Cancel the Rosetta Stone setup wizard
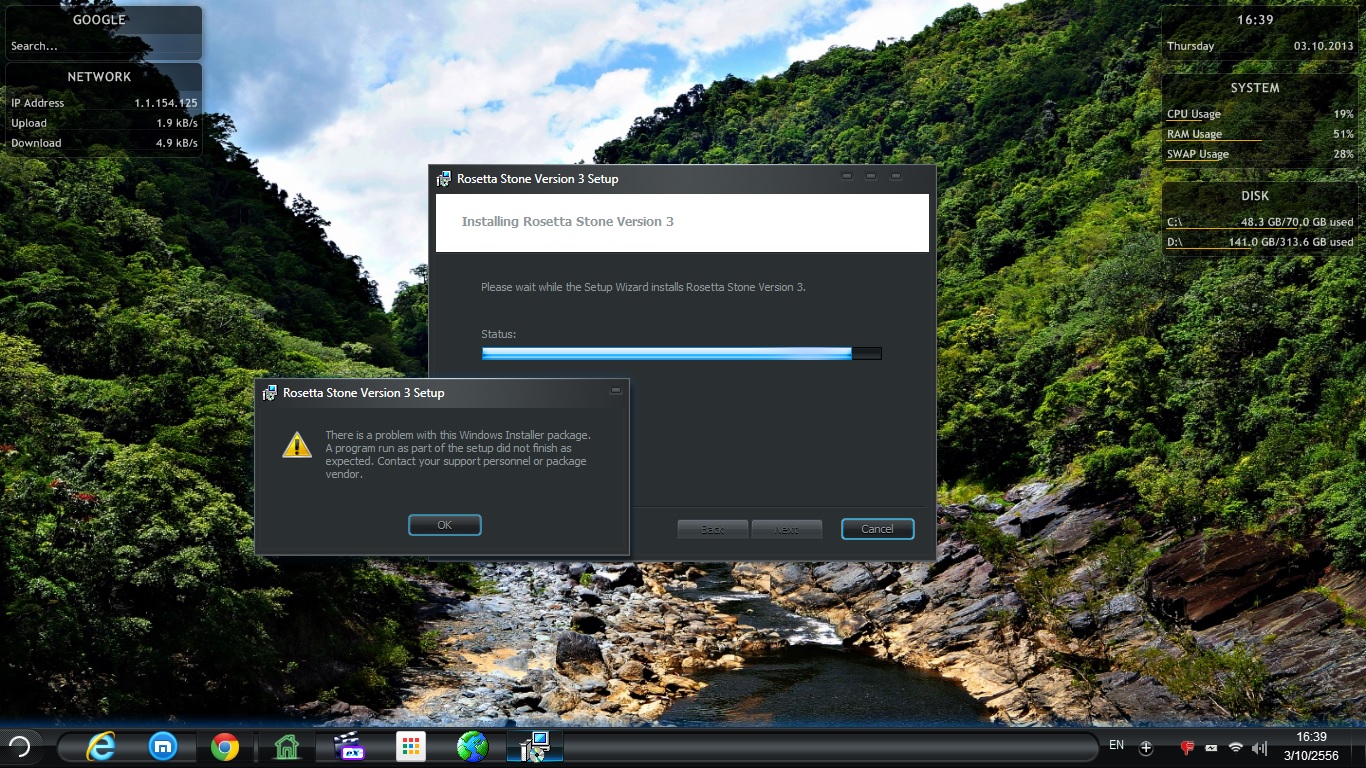This screenshot has height=768, width=1366. pos(878,529)
